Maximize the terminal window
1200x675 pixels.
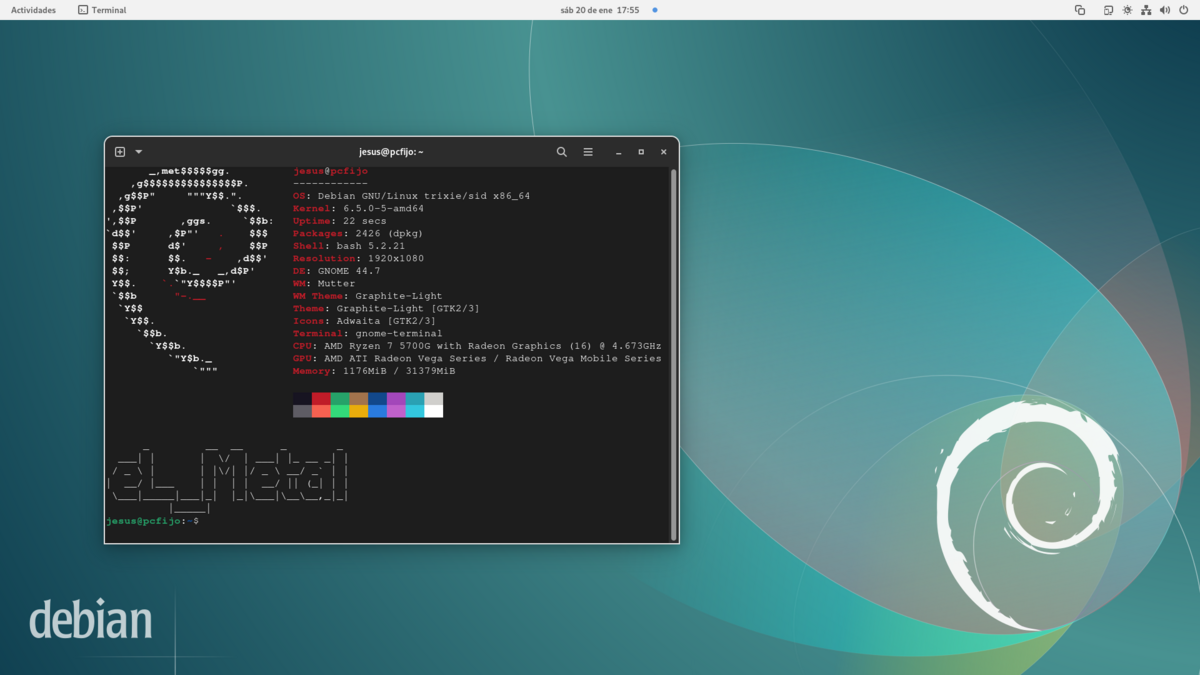coord(641,152)
